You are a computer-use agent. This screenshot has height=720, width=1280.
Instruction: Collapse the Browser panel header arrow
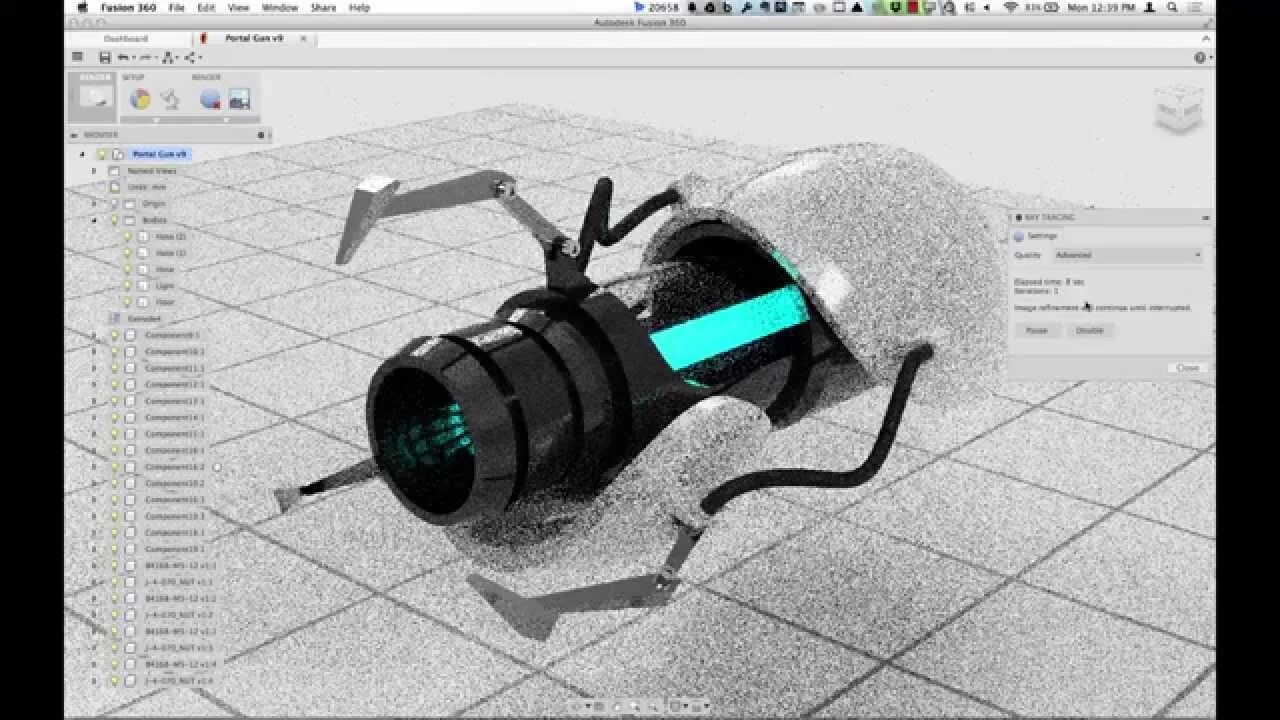pos(74,134)
